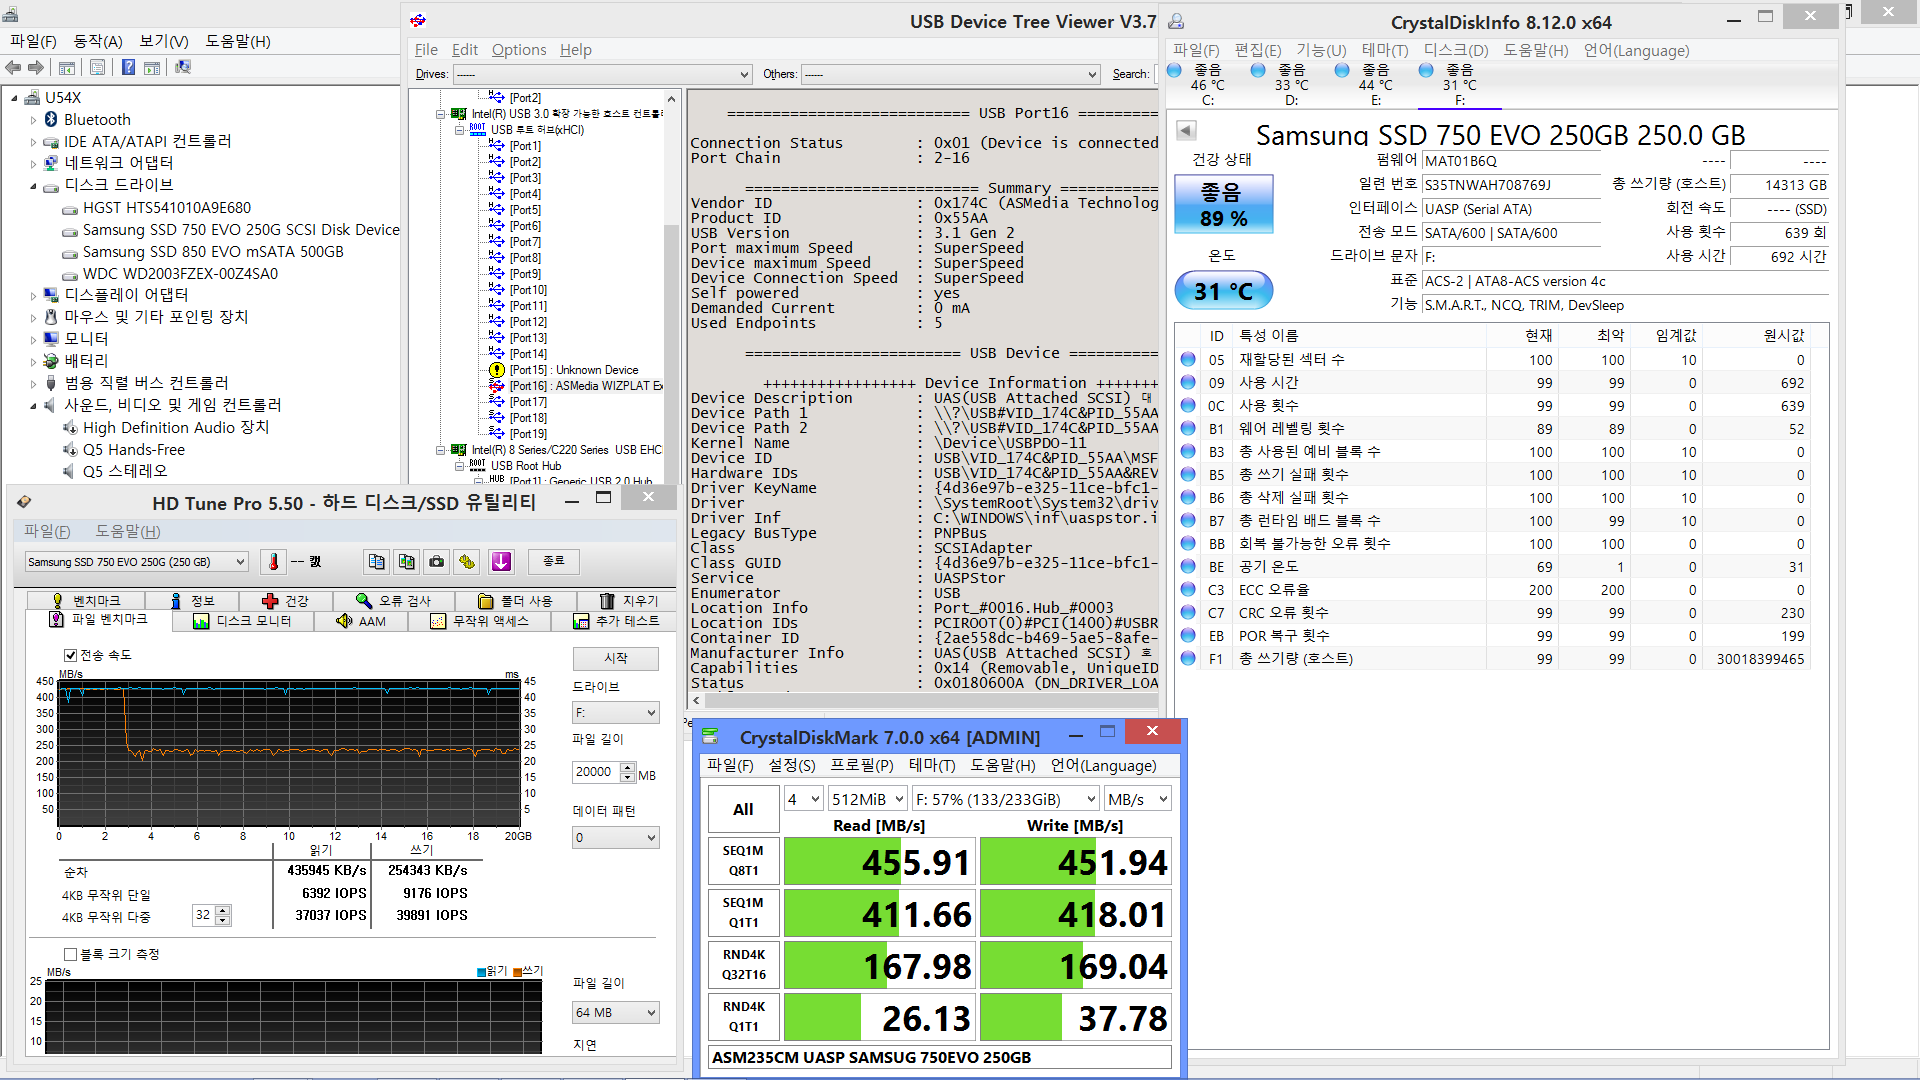Run RND4K Q32T16 test button

click(x=743, y=965)
